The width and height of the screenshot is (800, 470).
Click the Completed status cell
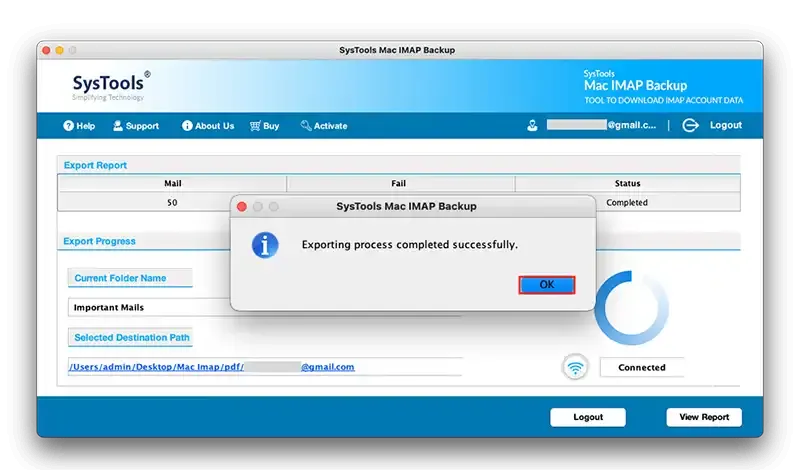click(627, 203)
